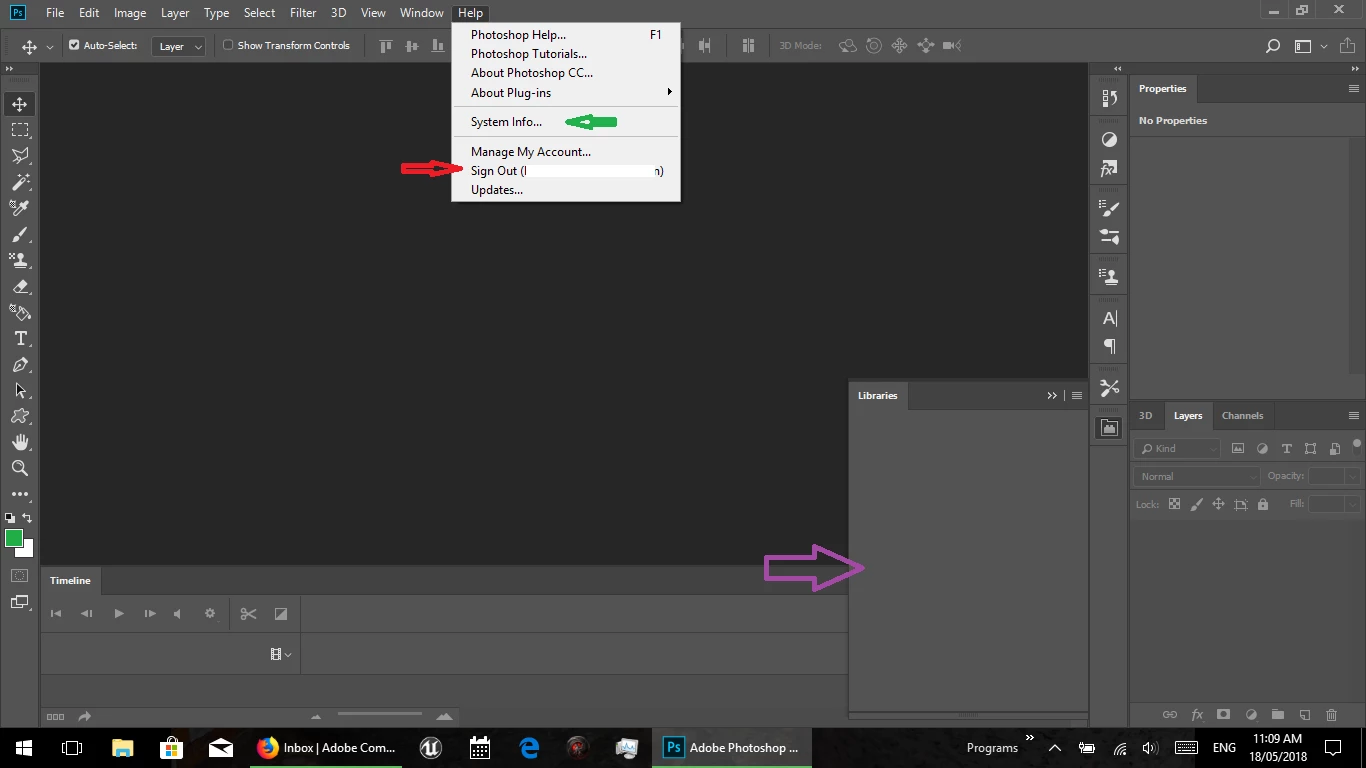The height and width of the screenshot is (768, 1366).
Task: Click the Timeline zoom slider bar
Action: click(380, 714)
